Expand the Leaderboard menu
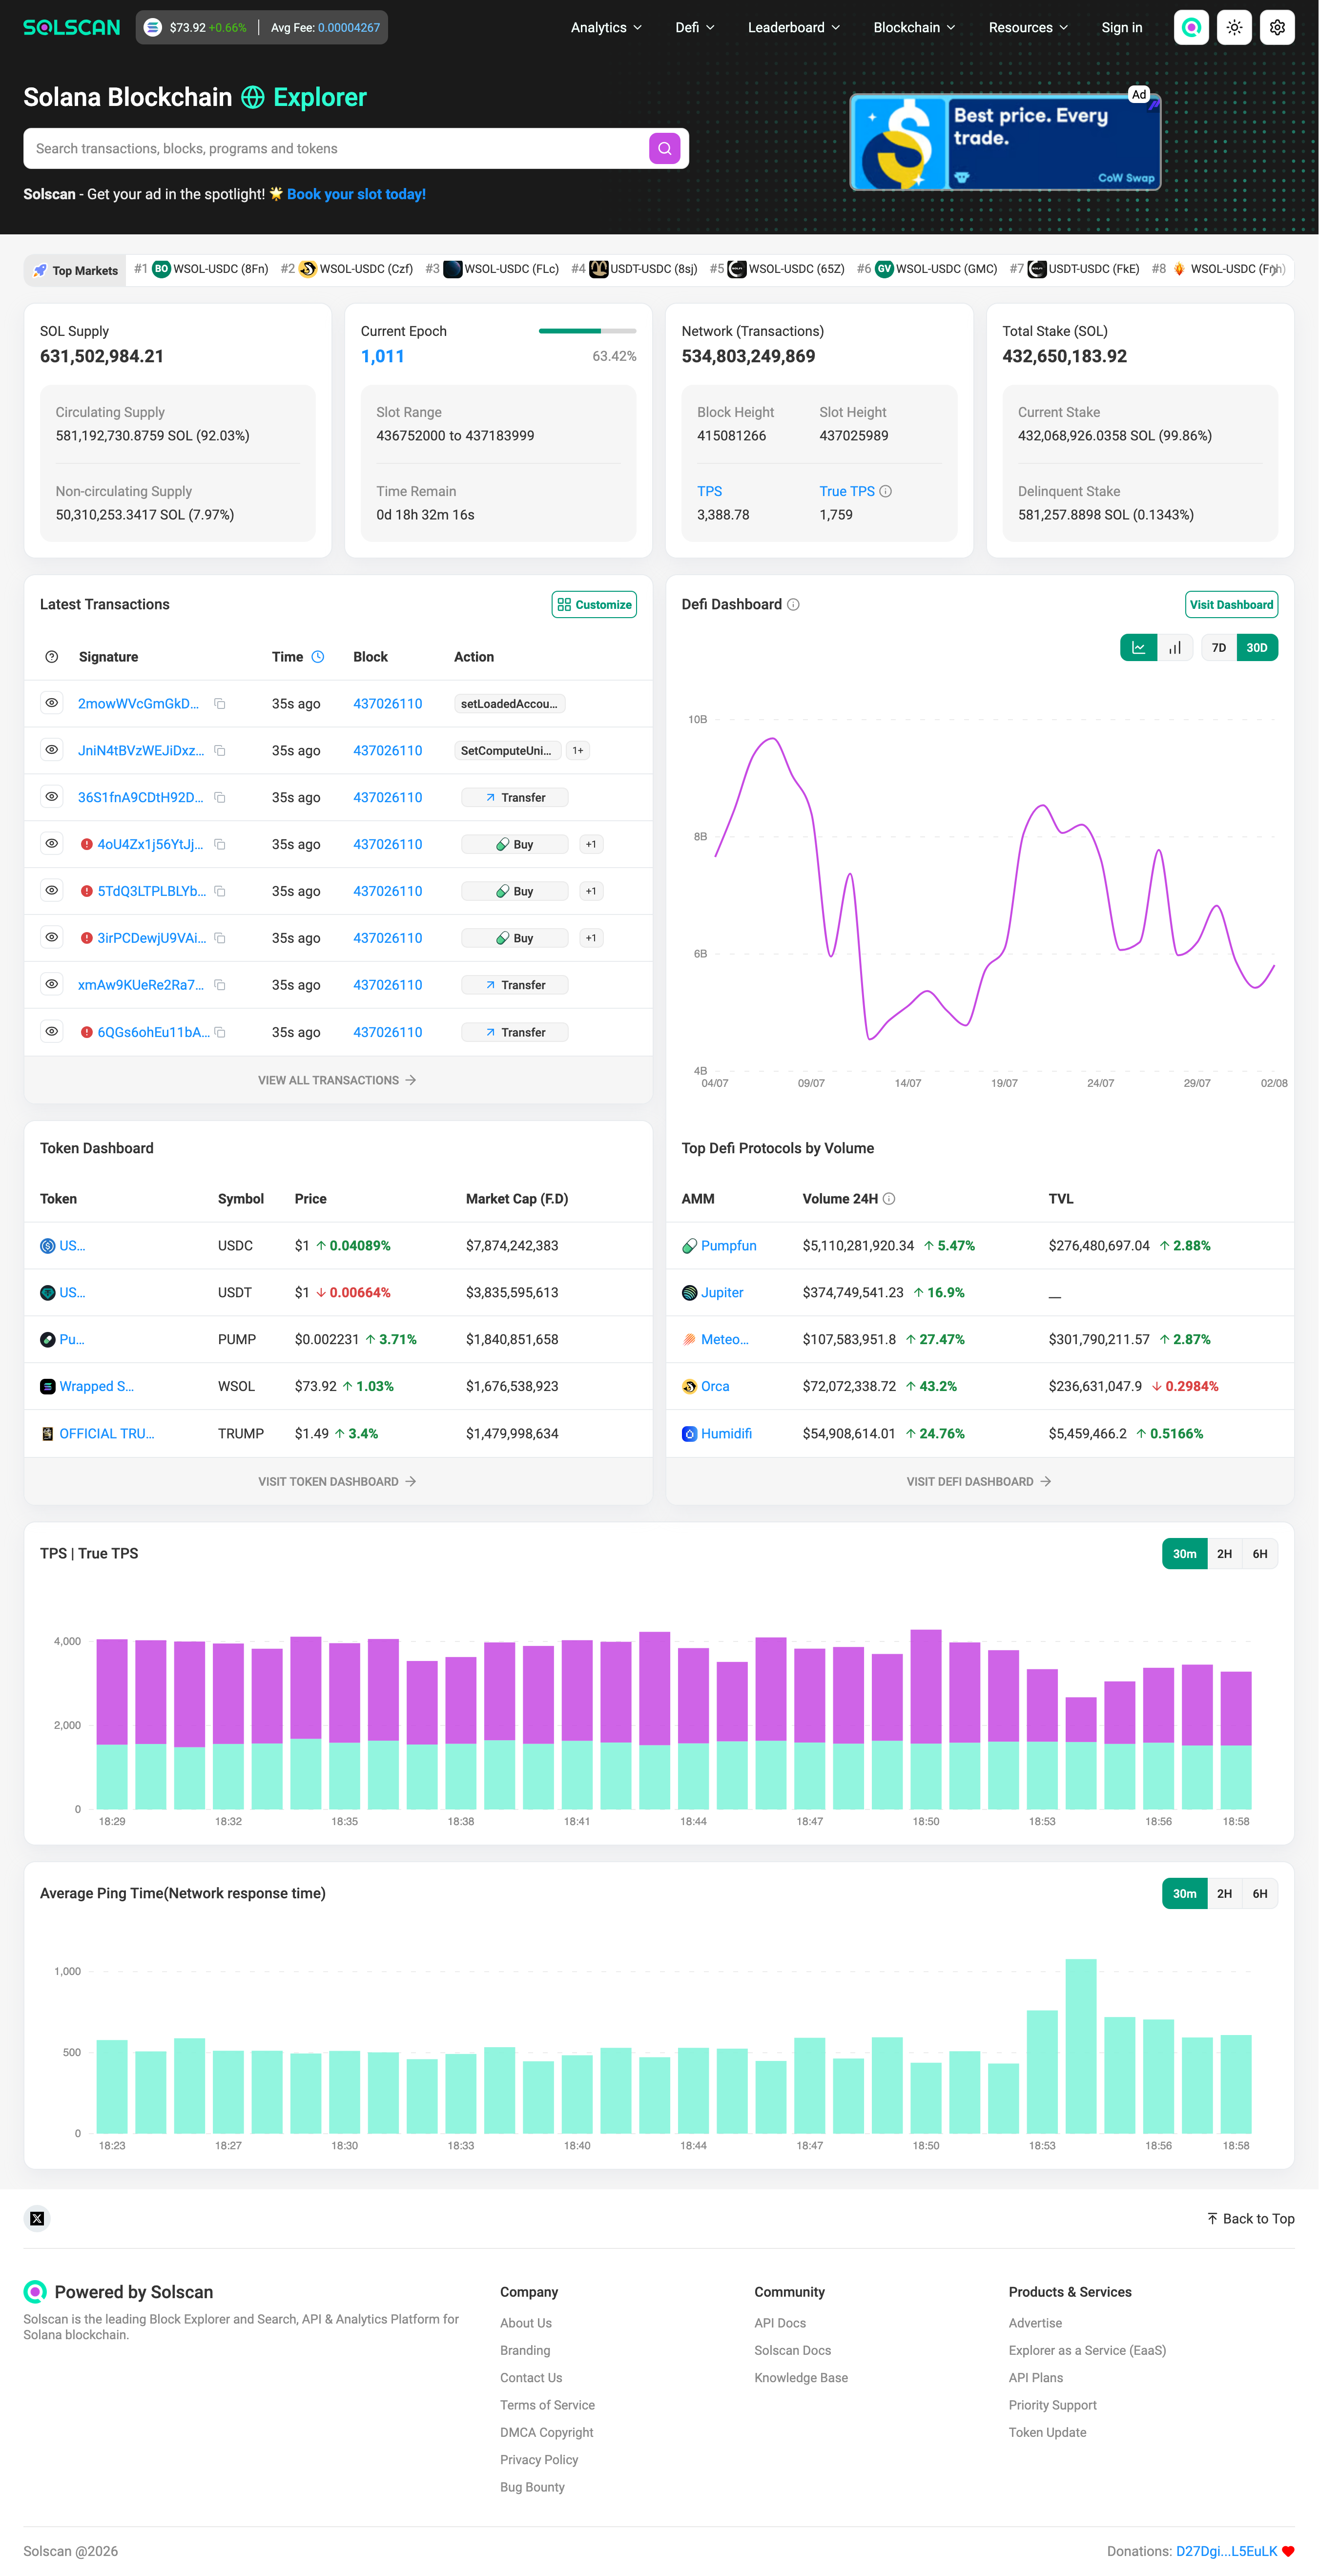Viewport: 1319px width, 2576px height. pyautogui.click(x=794, y=28)
